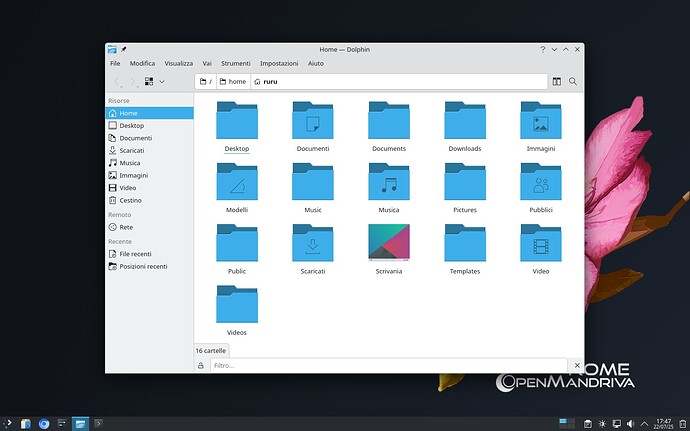Open the Pubblici folder
690x431 pixels.
click(x=540, y=182)
